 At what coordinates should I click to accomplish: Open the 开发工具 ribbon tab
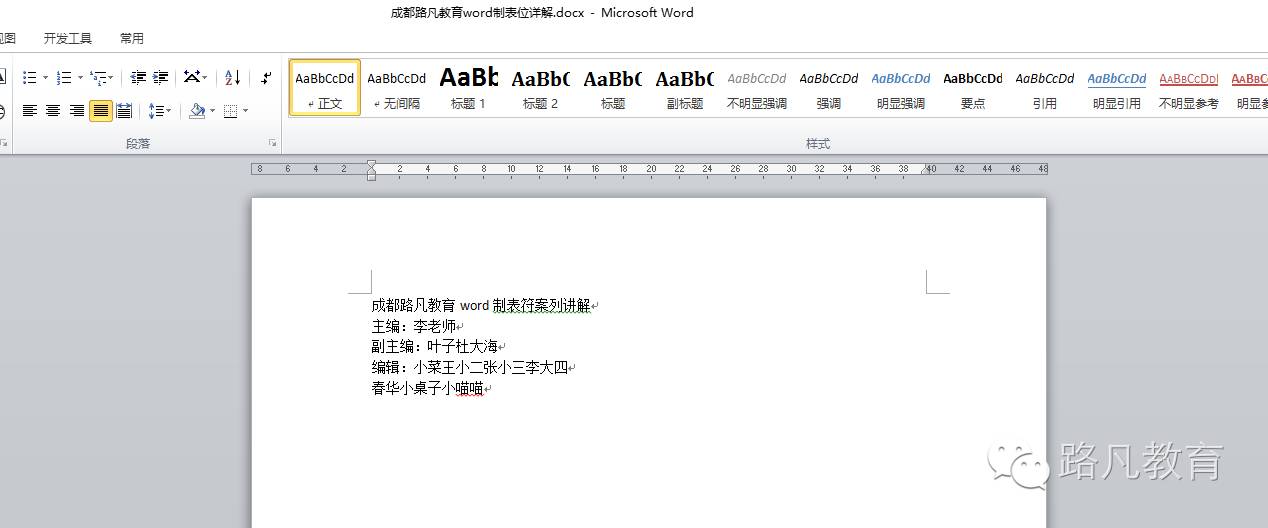pos(68,38)
